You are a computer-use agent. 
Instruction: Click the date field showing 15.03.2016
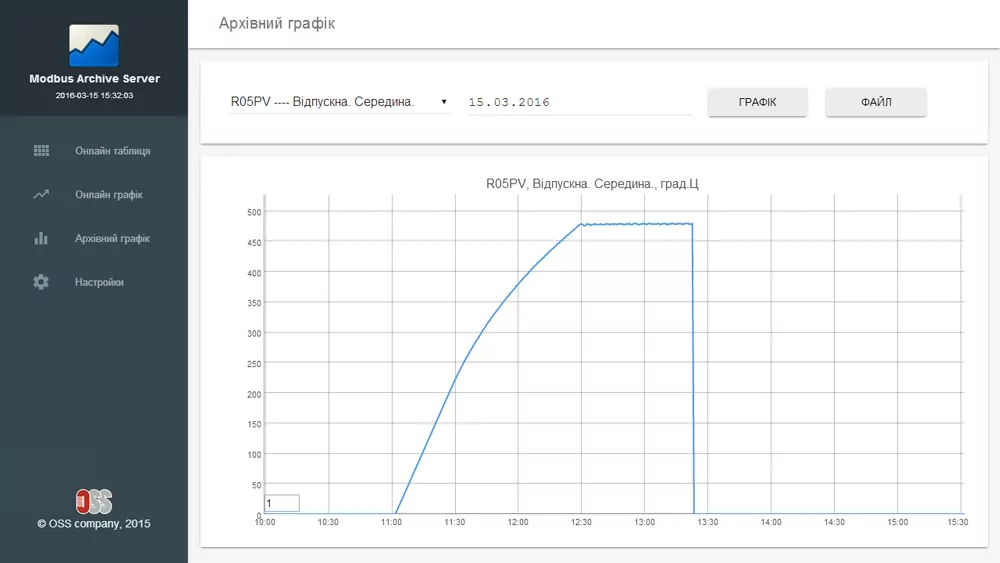click(x=580, y=102)
